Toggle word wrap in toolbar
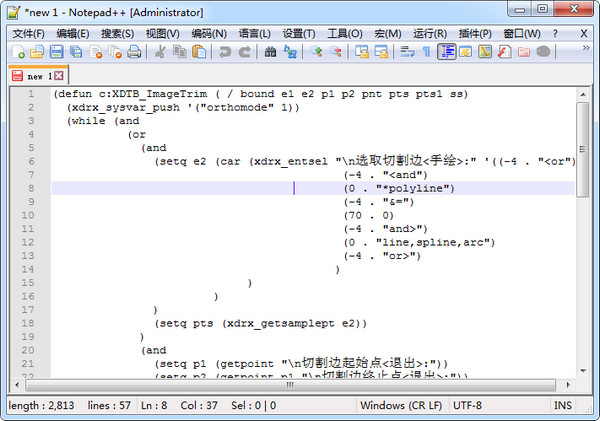 click(407, 52)
